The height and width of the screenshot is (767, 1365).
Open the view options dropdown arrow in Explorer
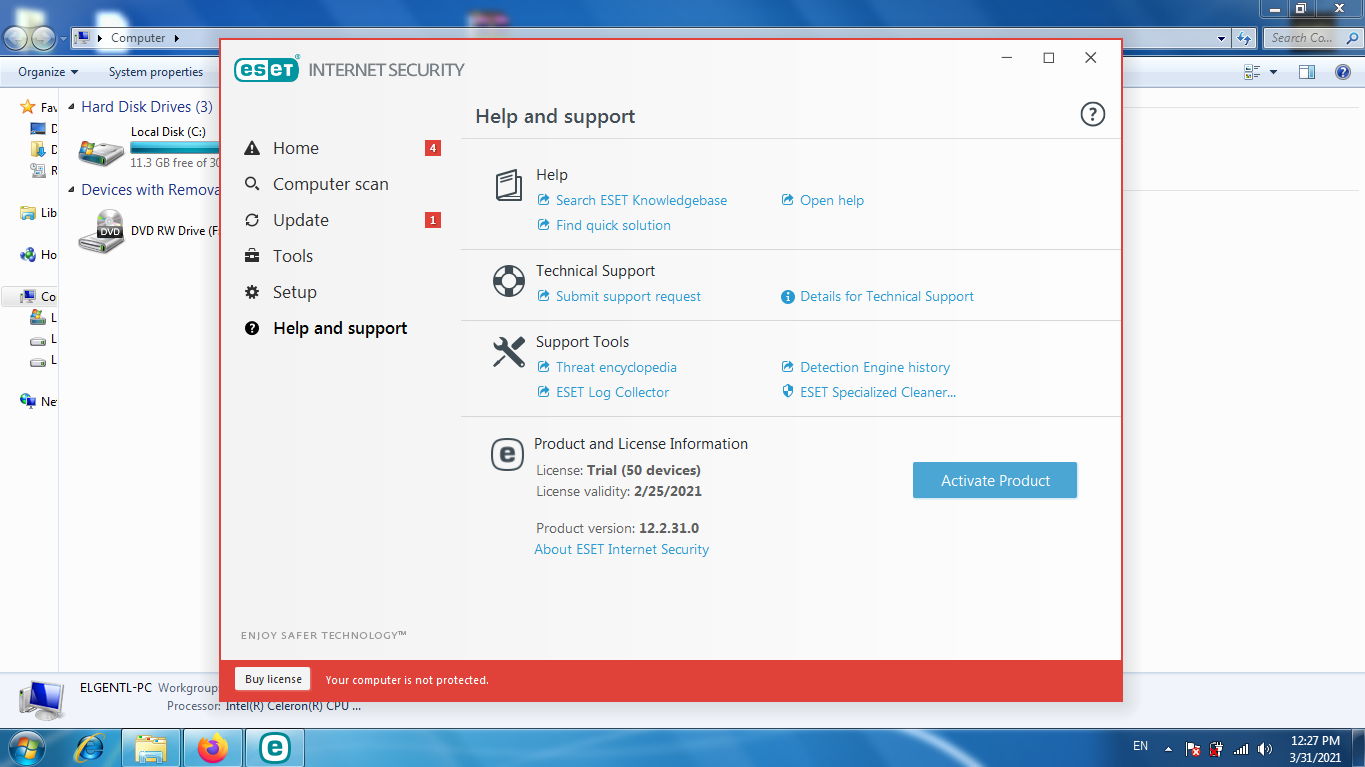(x=1273, y=72)
